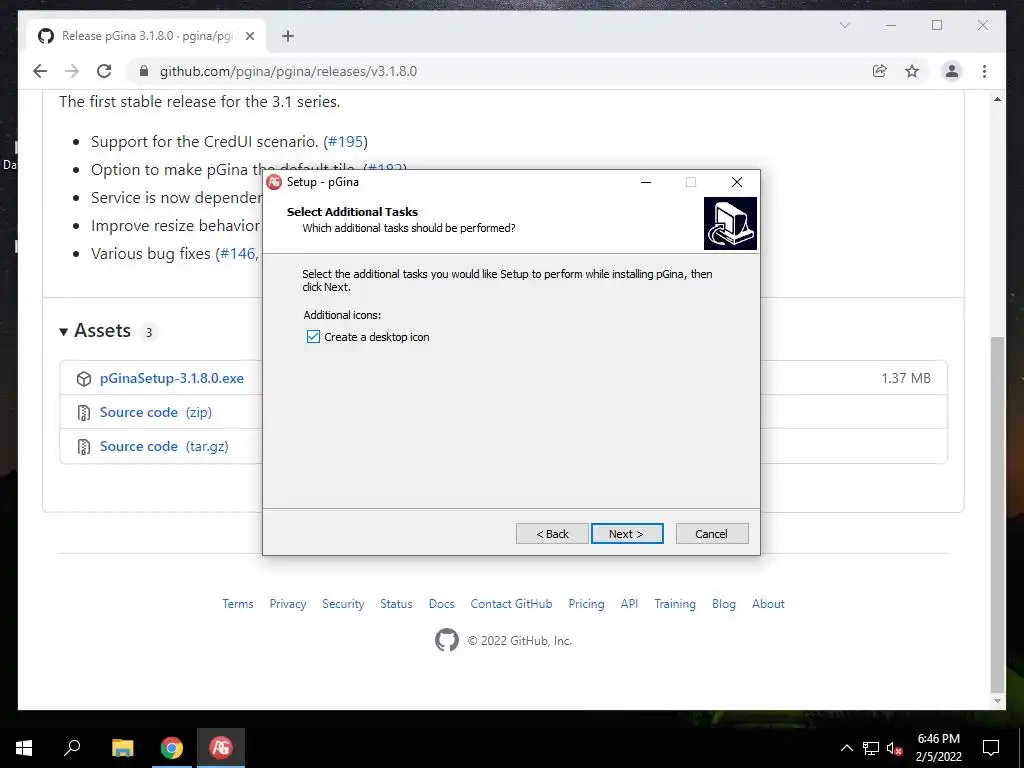Open the API footer link

(x=630, y=603)
